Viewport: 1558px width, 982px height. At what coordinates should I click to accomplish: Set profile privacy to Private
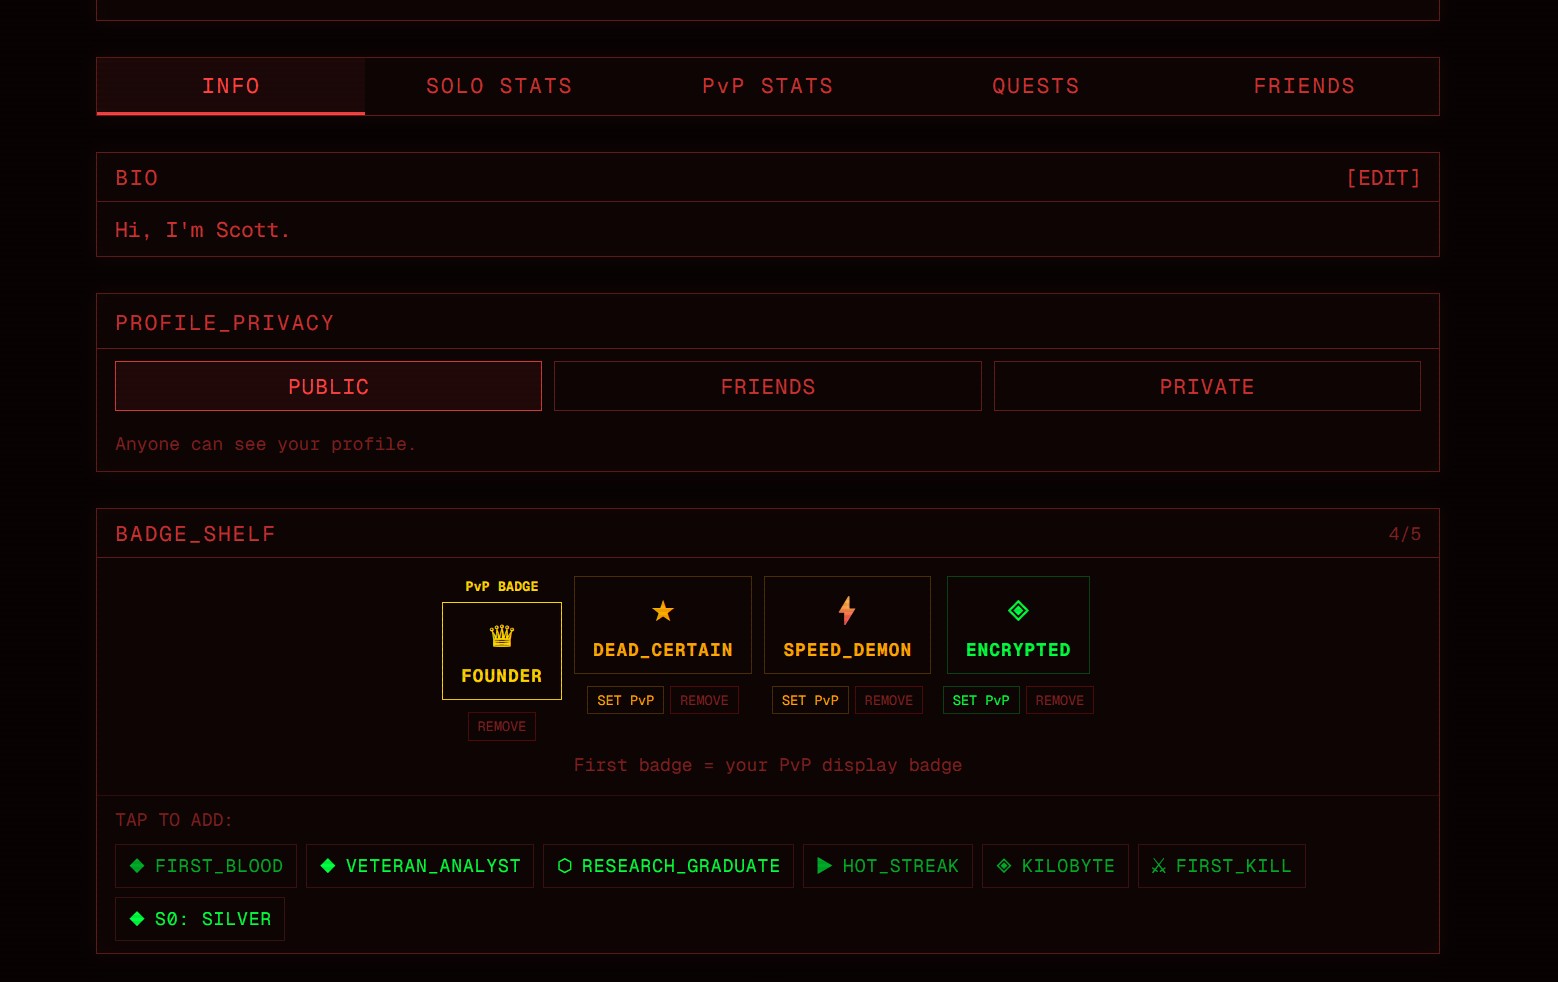click(x=1206, y=387)
